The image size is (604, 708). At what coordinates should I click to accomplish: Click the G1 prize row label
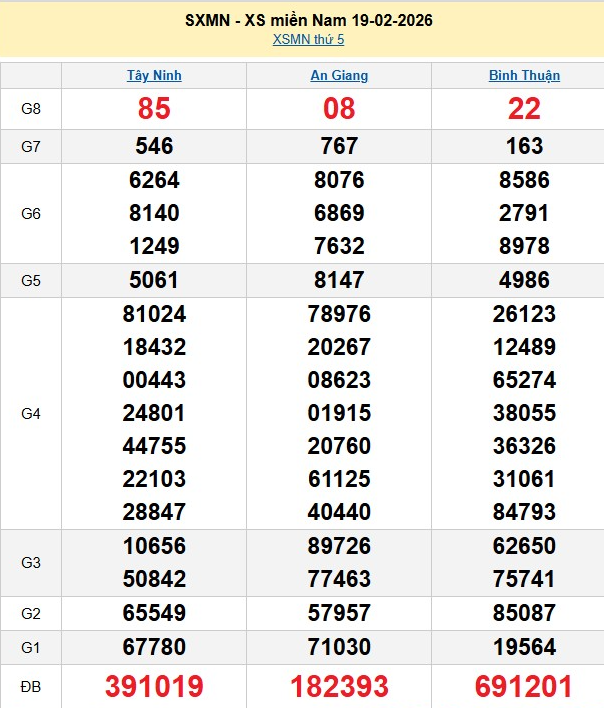tap(31, 647)
